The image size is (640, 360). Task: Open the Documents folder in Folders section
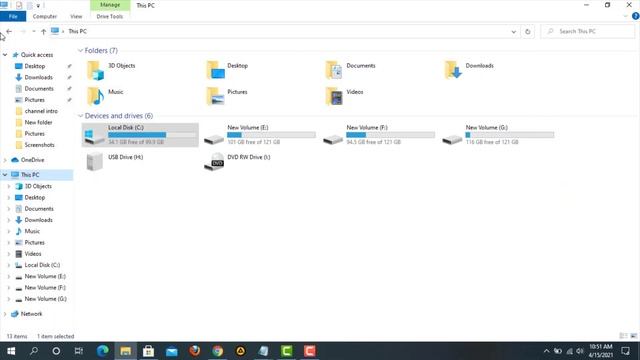(x=334, y=70)
